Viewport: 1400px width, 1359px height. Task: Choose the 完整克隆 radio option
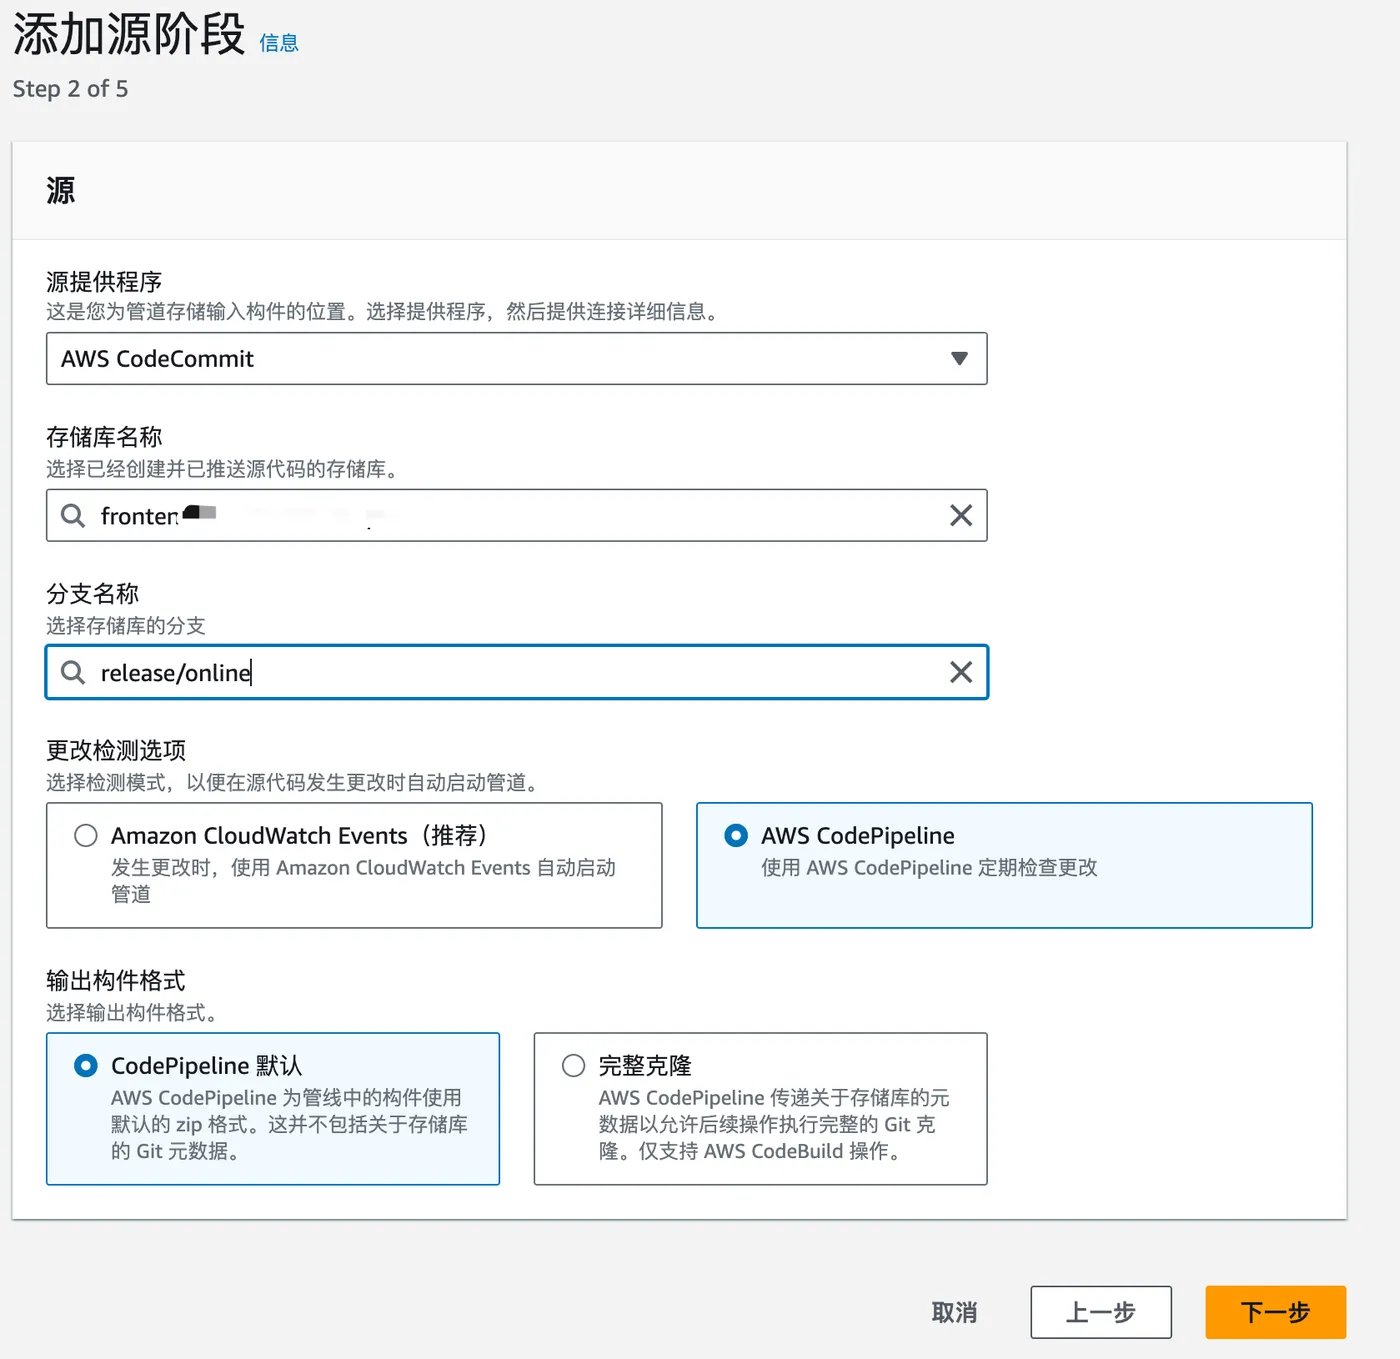click(573, 1066)
